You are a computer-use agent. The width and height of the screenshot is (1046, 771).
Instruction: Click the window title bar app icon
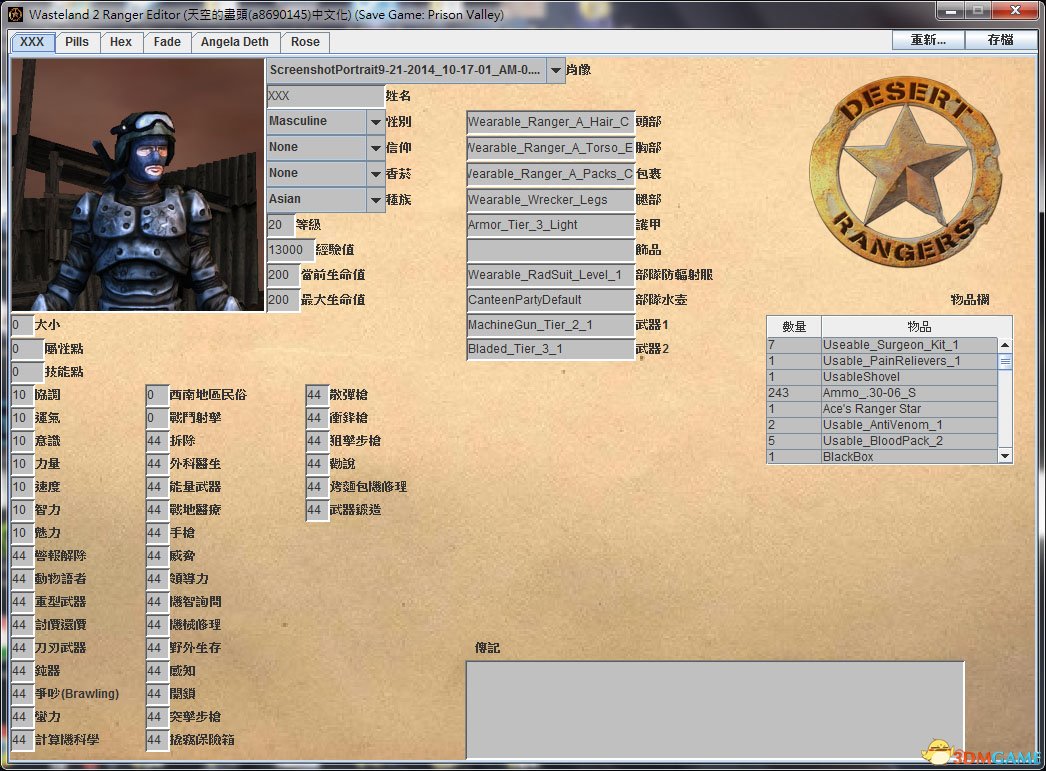coord(16,13)
